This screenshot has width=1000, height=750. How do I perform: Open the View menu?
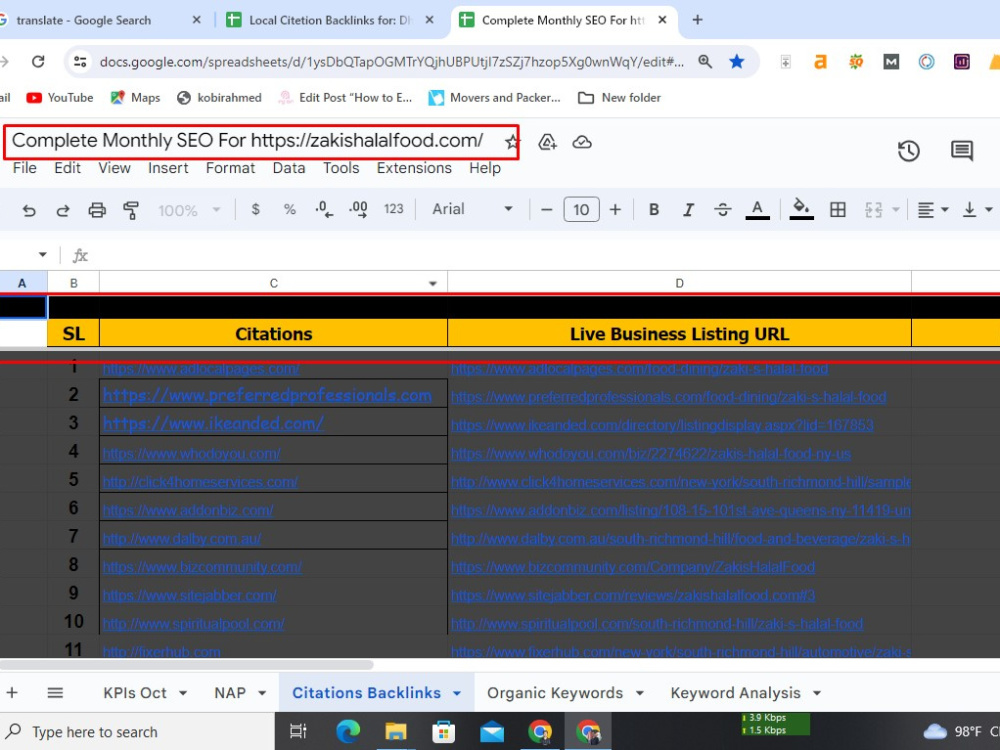[114, 168]
